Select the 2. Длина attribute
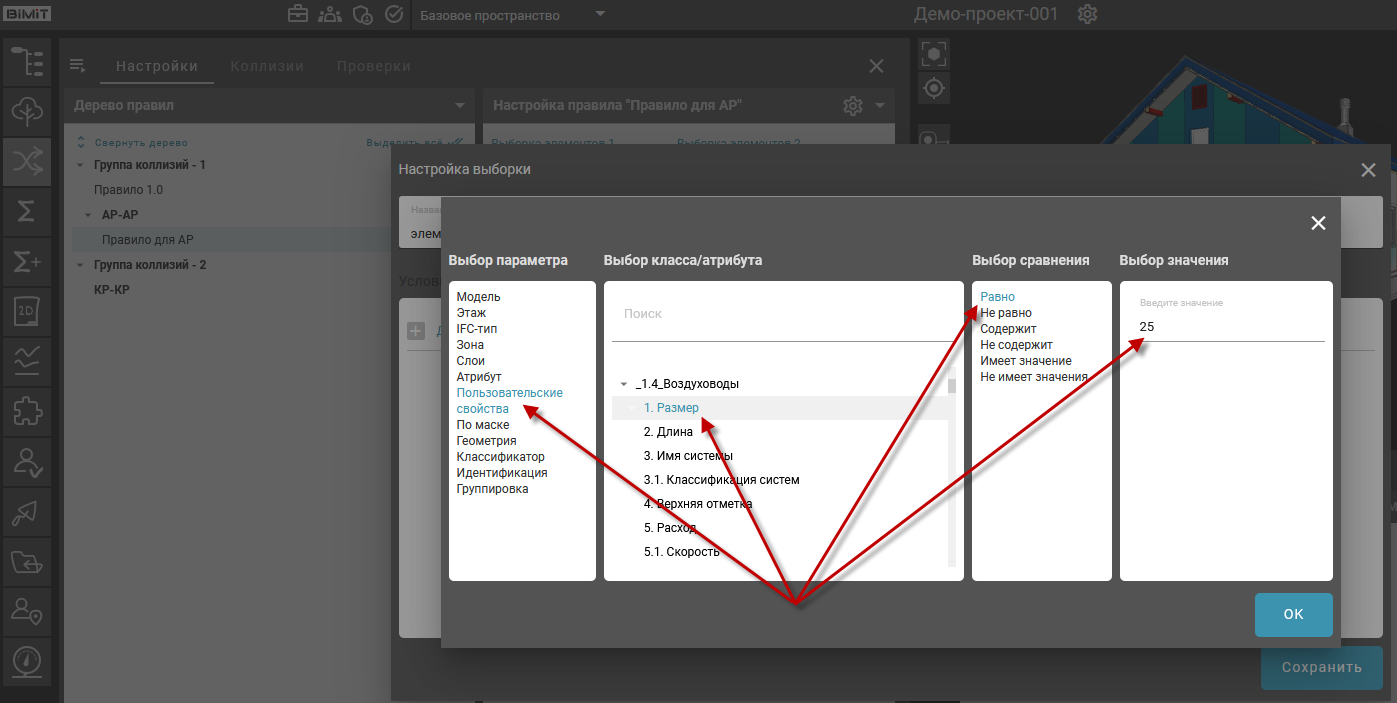The width and height of the screenshot is (1397, 703). tap(669, 432)
